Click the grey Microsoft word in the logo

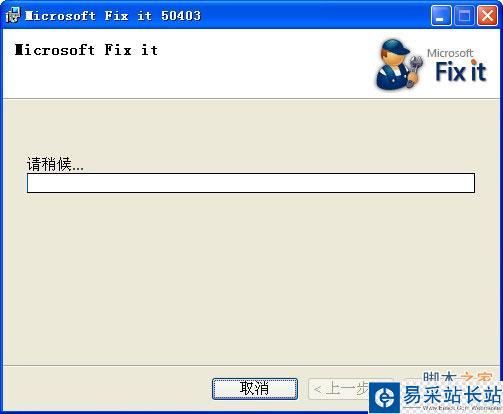point(450,53)
